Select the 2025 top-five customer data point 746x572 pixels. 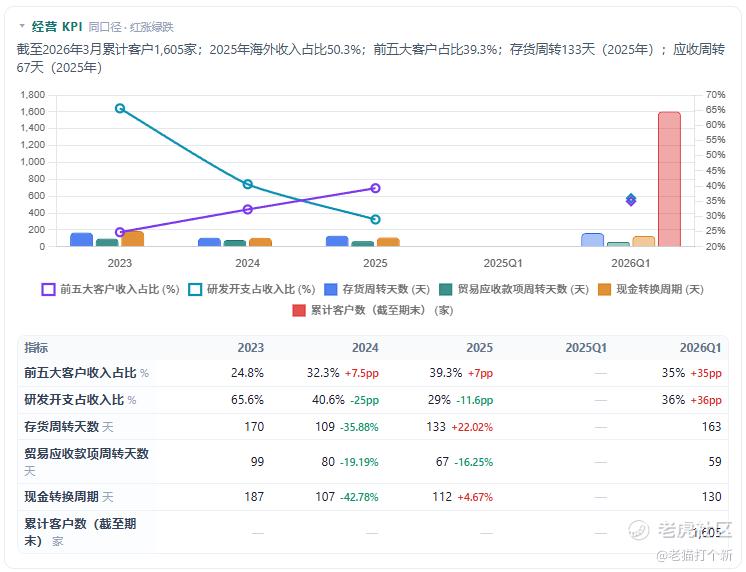coord(375,188)
